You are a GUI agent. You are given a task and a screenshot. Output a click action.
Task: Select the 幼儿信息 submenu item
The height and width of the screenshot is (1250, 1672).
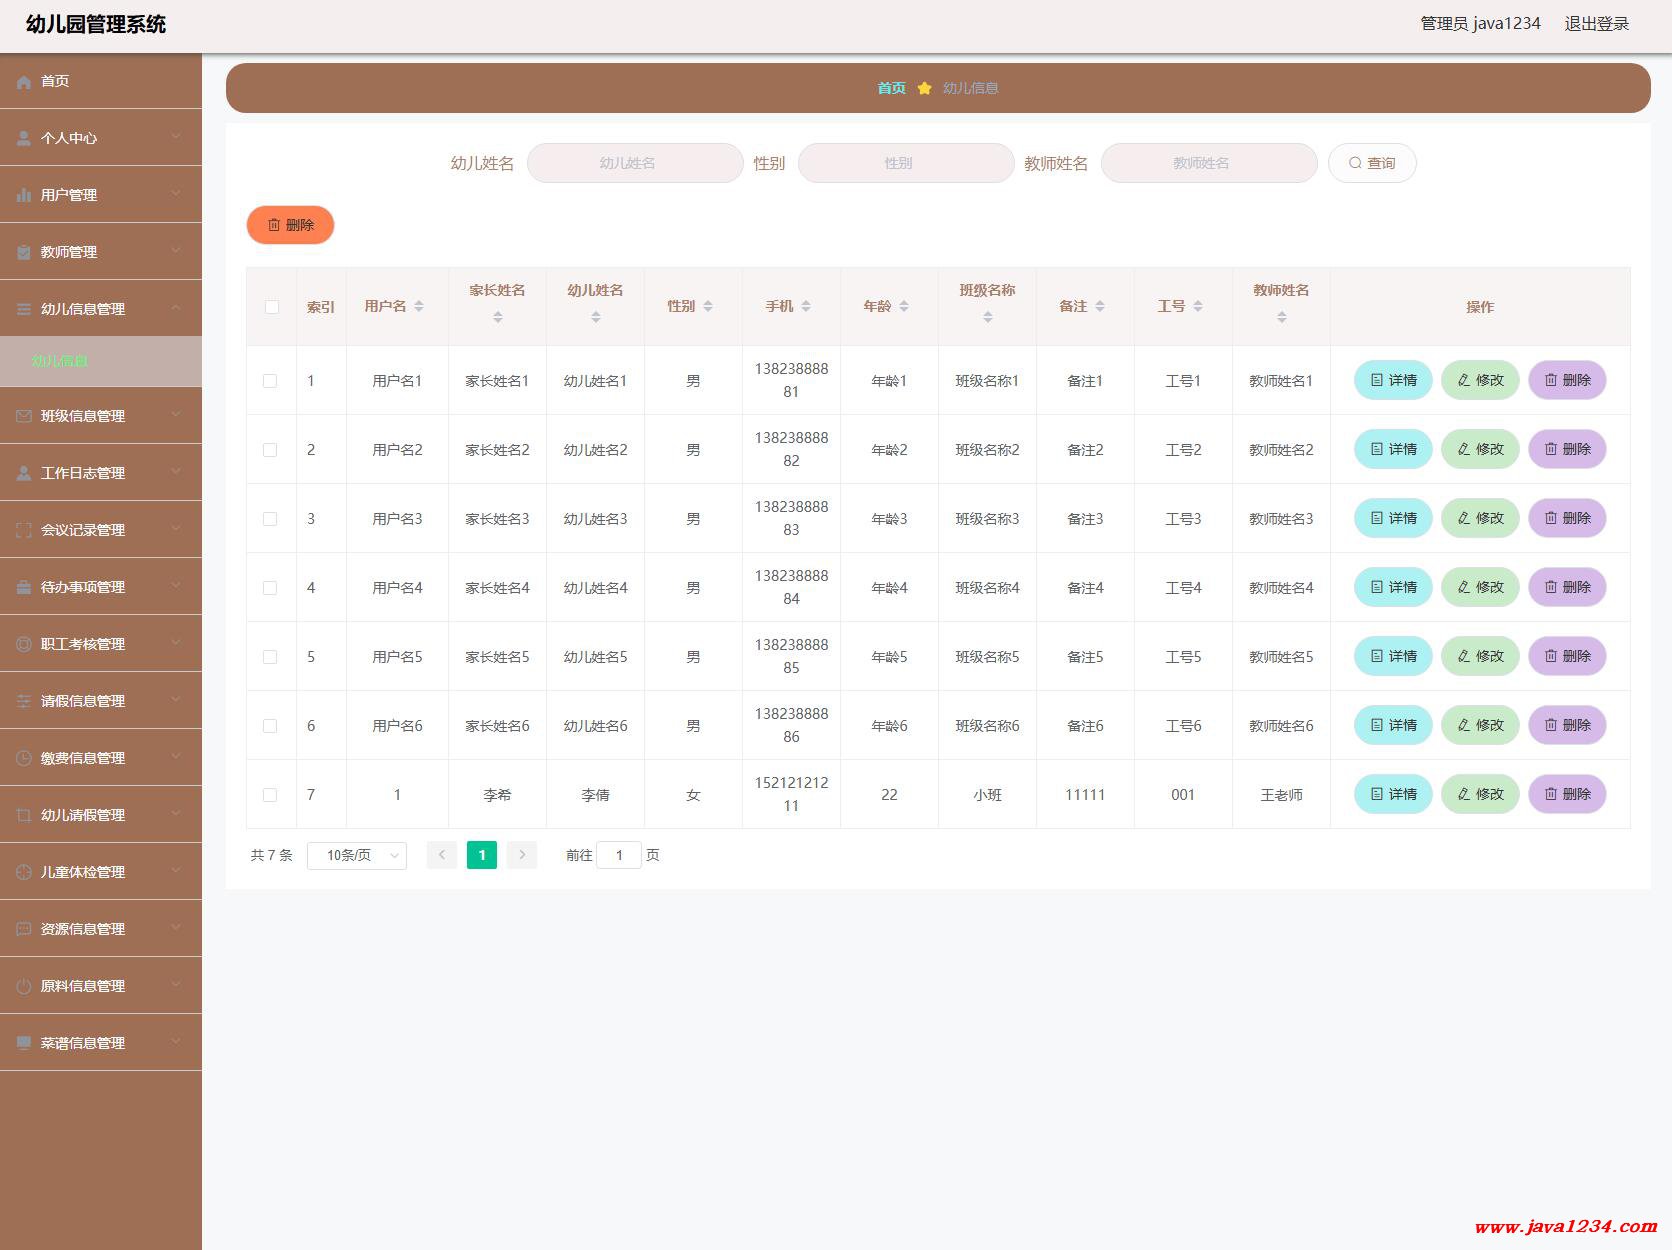[x=101, y=361]
